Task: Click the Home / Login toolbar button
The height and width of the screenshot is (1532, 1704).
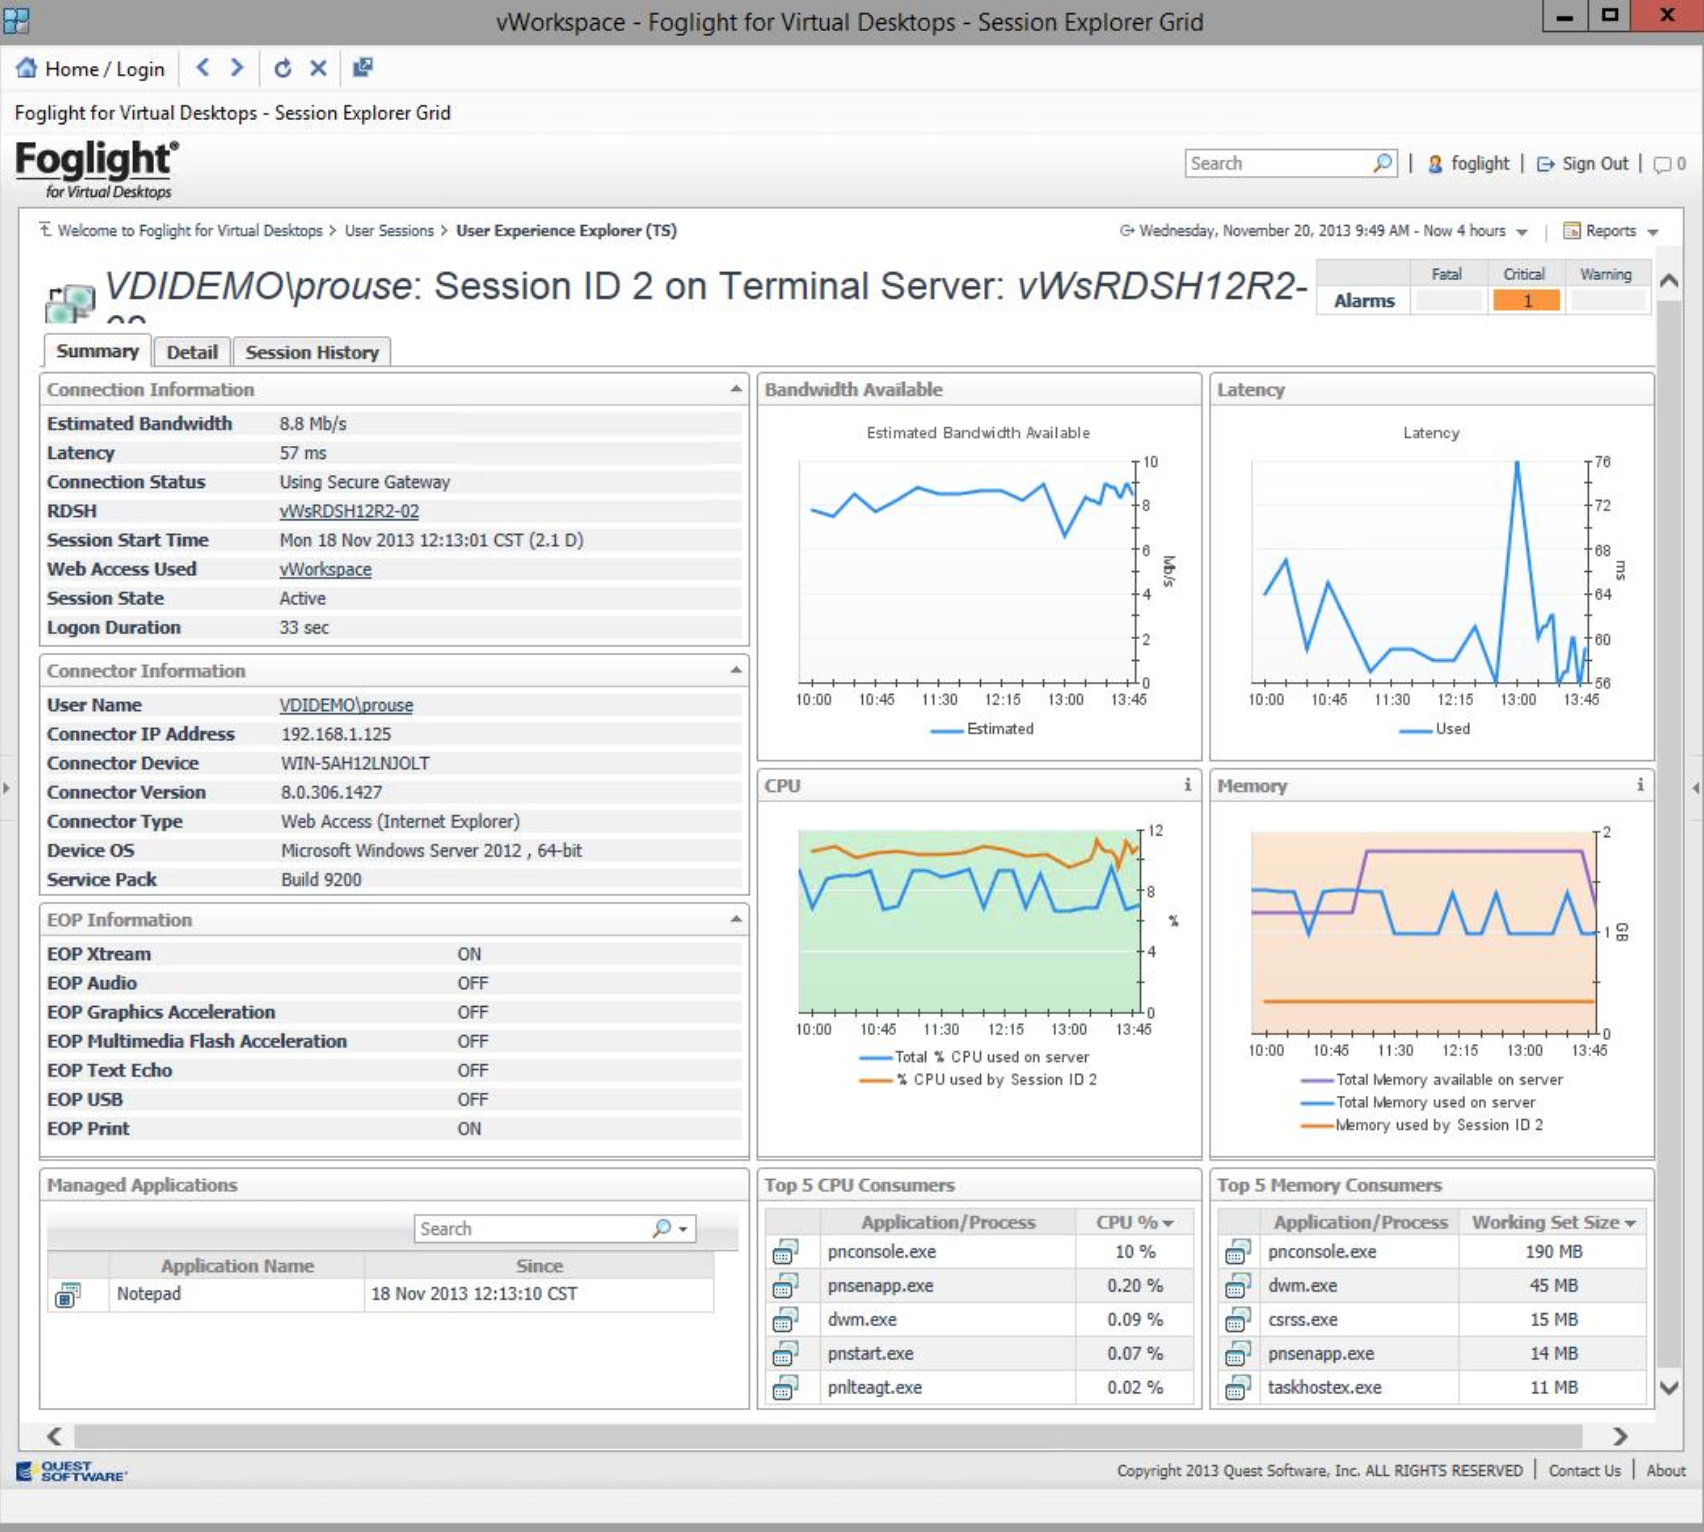Action: click(x=90, y=69)
